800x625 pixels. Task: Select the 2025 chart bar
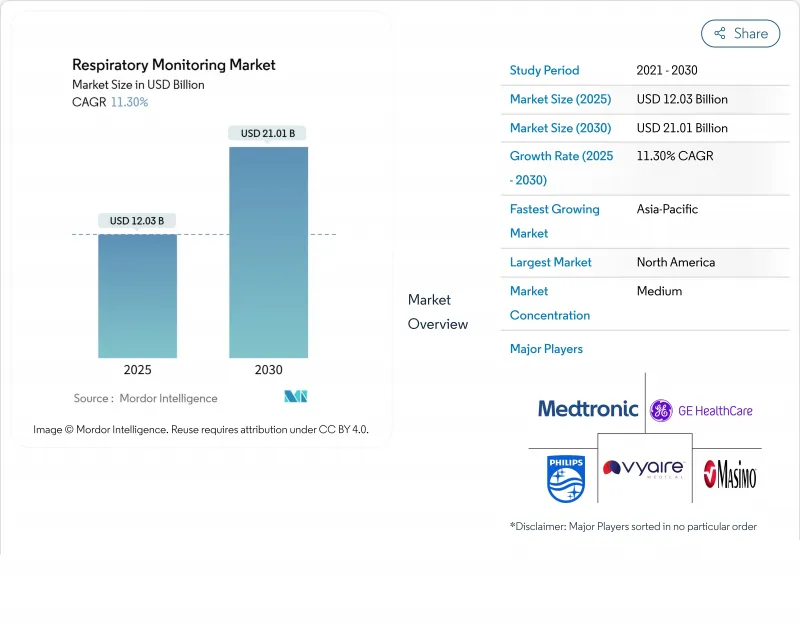click(x=137, y=296)
